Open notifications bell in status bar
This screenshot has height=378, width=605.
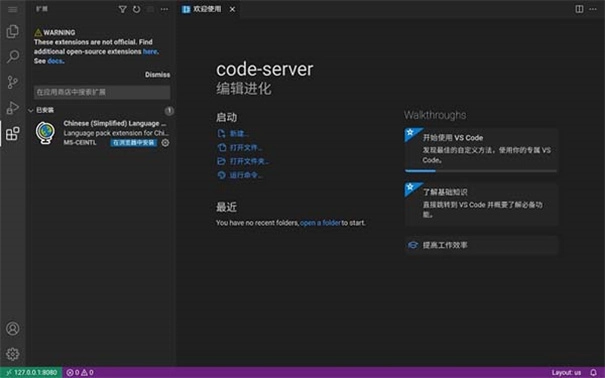[593, 373]
